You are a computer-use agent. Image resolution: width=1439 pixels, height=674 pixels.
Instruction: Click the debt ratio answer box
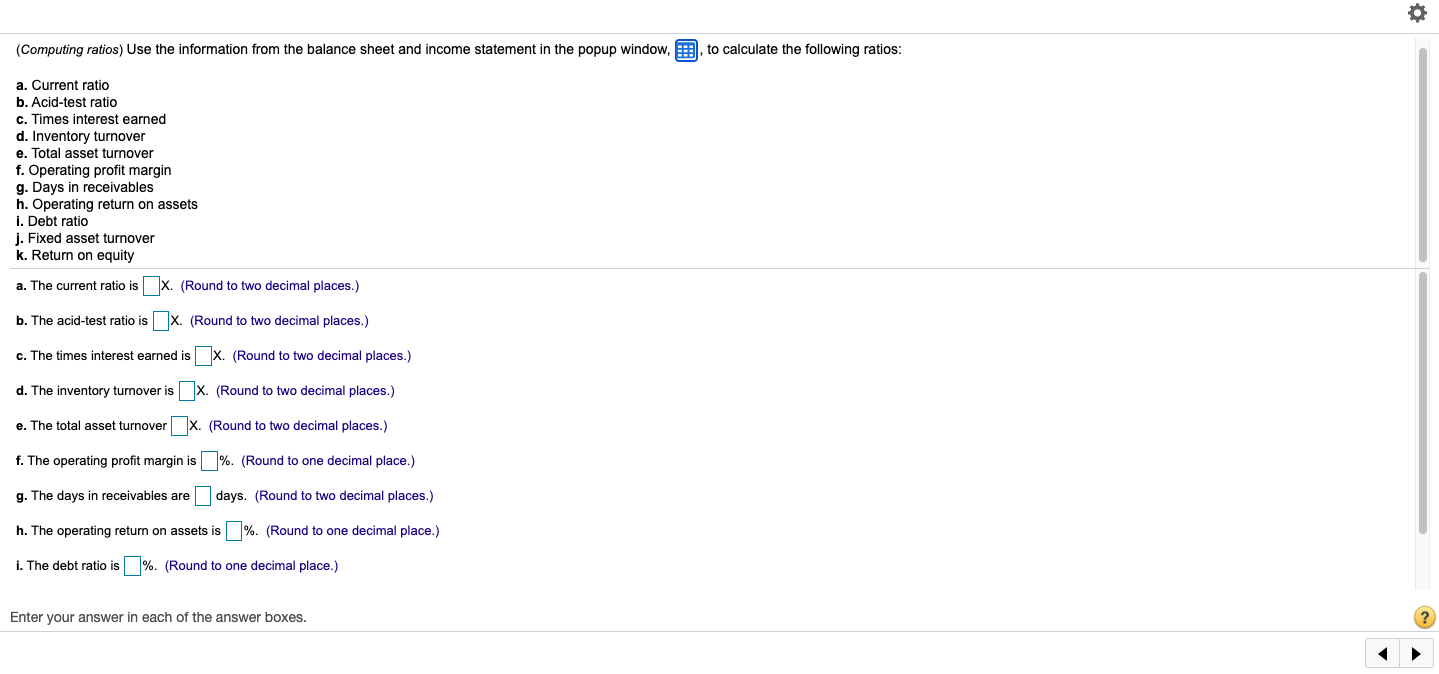pyautogui.click(x=132, y=565)
